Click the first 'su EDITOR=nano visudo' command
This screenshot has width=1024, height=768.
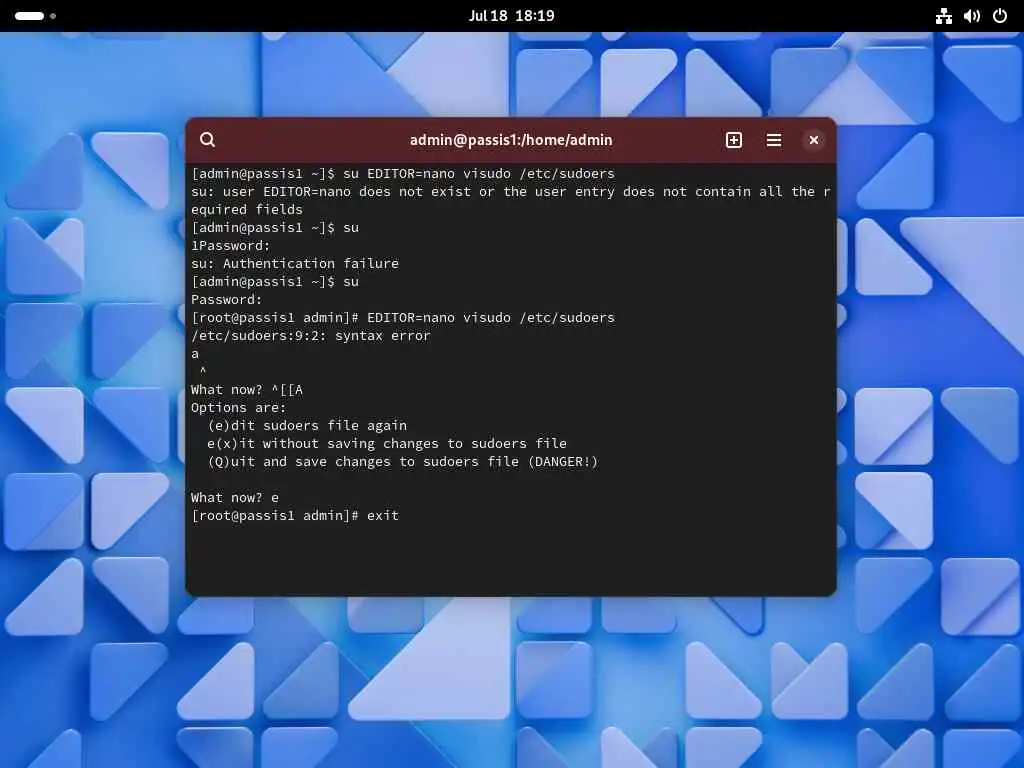[x=479, y=174]
